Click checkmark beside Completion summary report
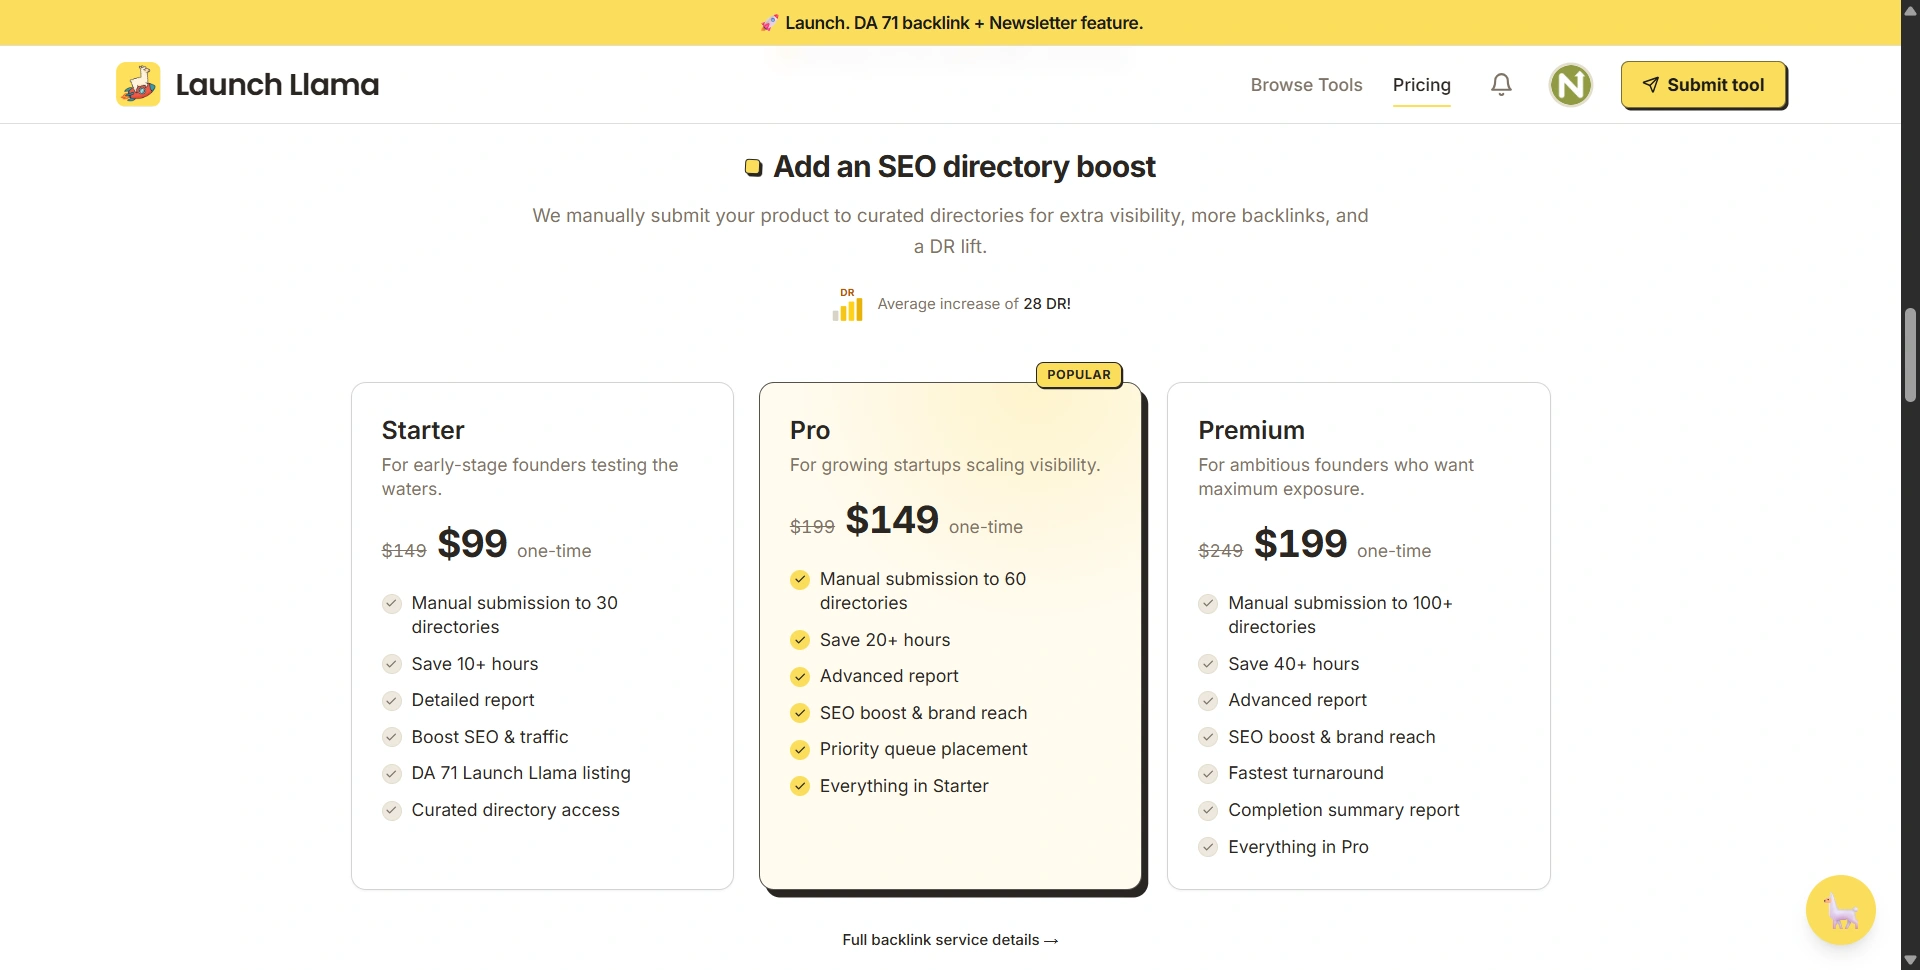1920x970 pixels. (1208, 810)
